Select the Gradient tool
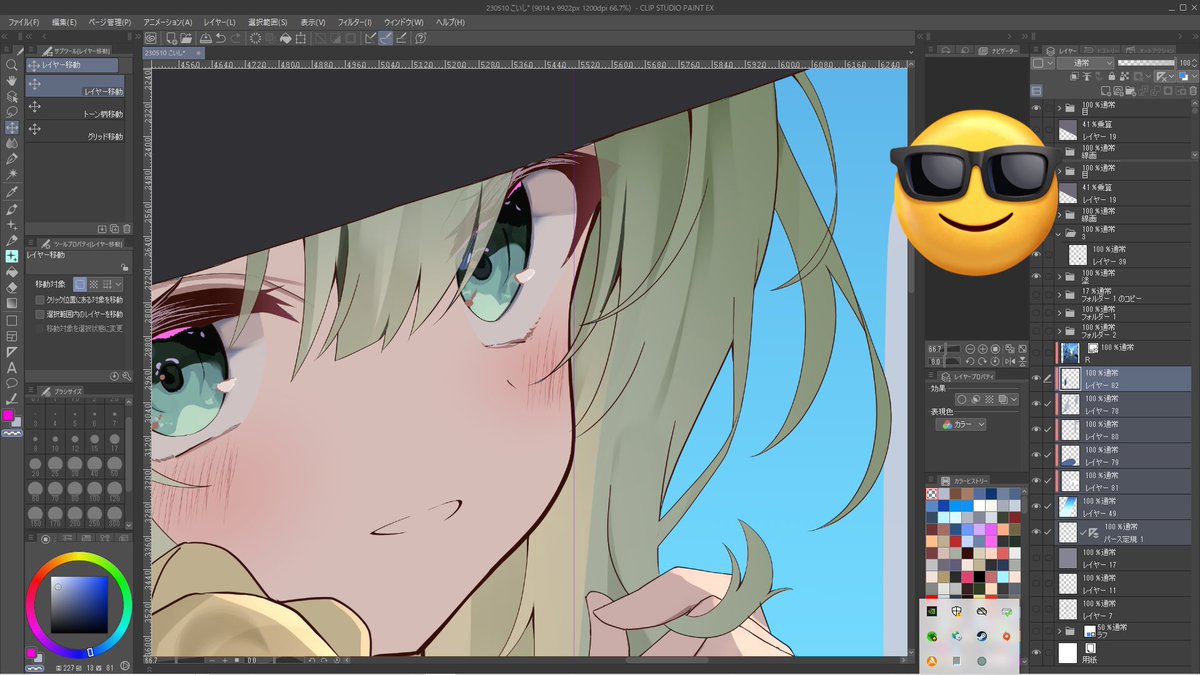Image resolution: width=1200 pixels, height=675 pixels. (x=11, y=303)
